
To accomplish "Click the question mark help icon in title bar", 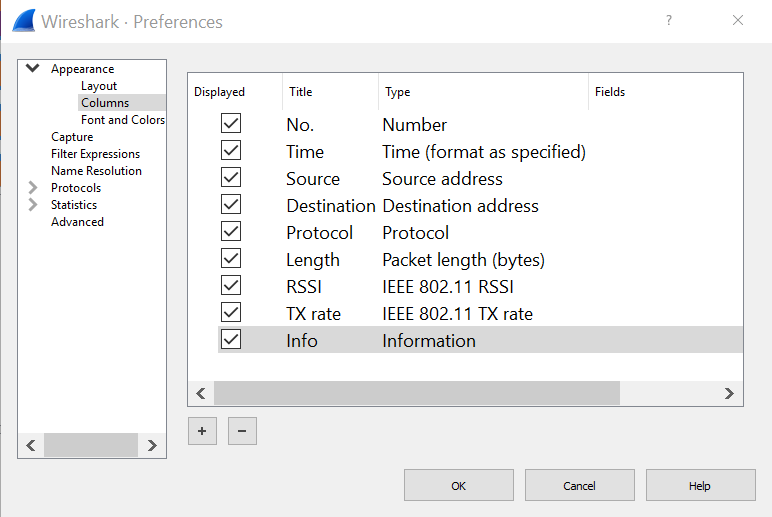I will coord(668,20).
